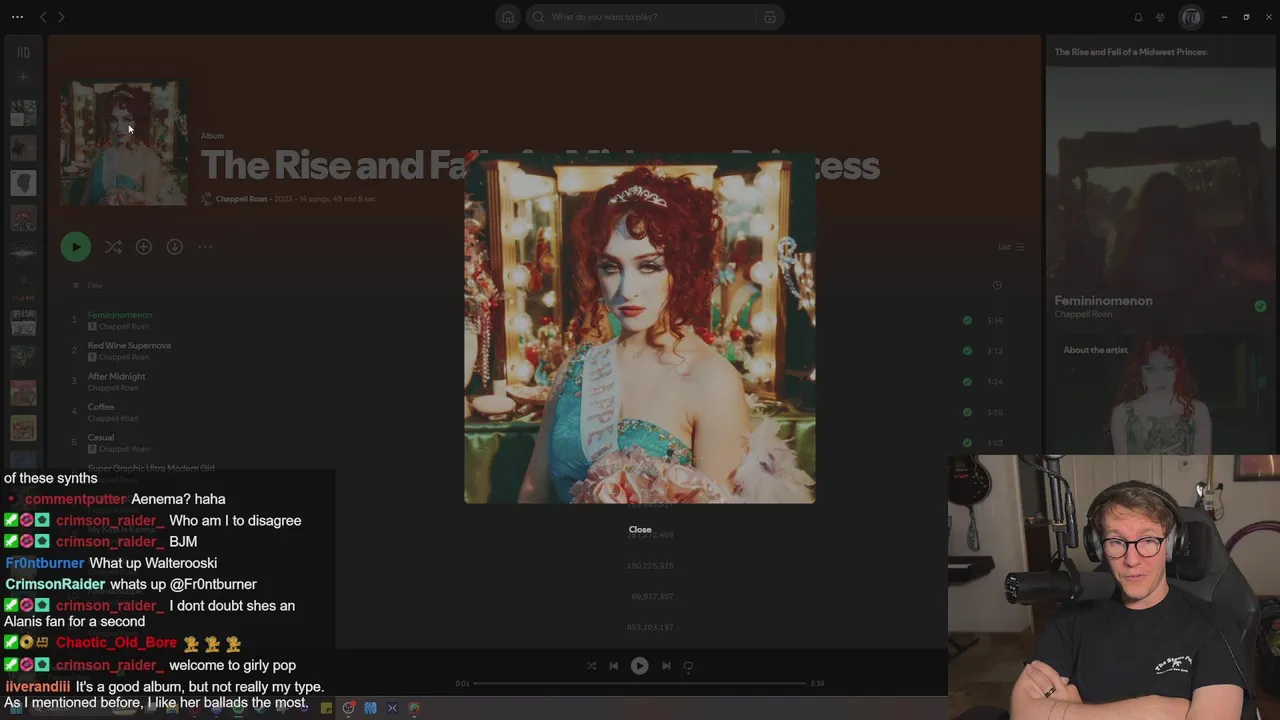Open Femininomenon title in Now Playing panel
1280x720 pixels.
point(1103,301)
